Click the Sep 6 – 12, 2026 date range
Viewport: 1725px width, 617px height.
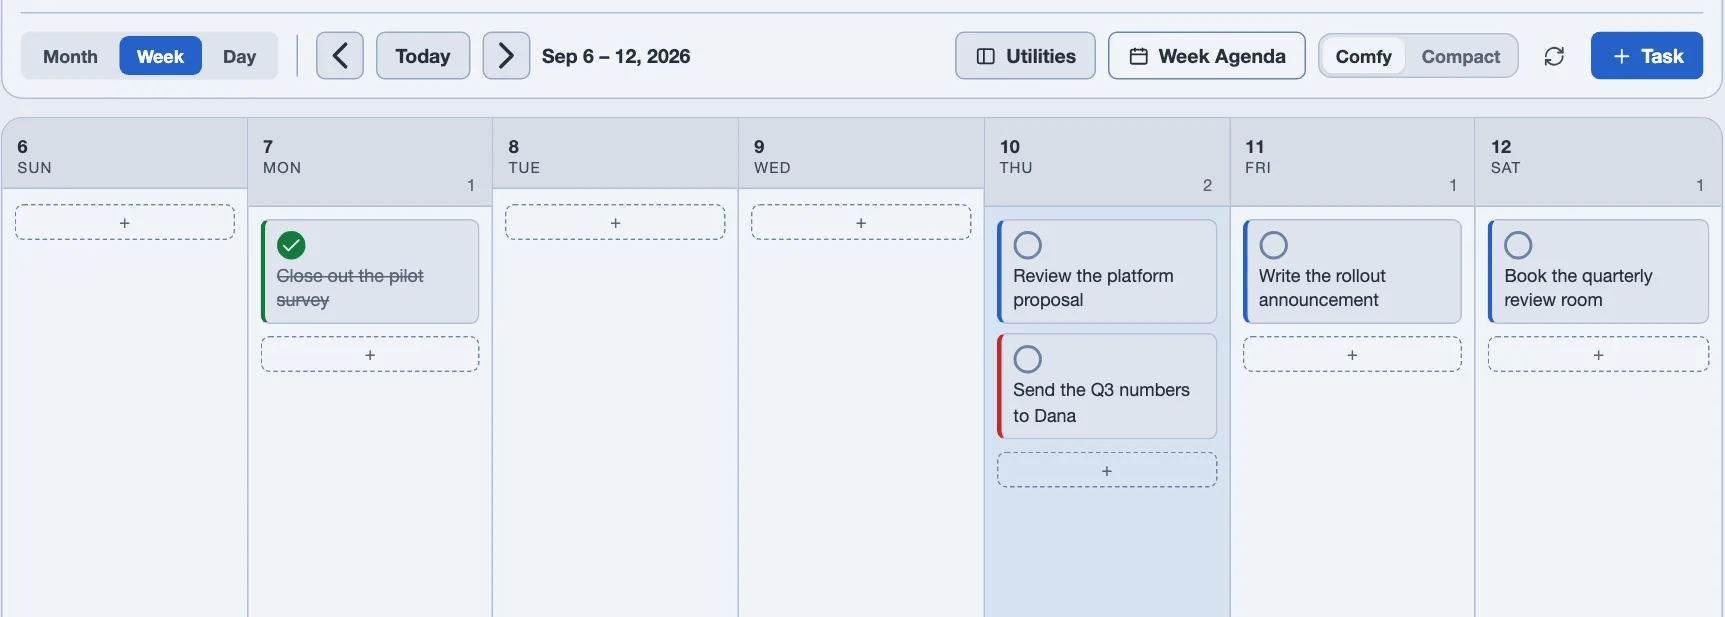tap(616, 56)
